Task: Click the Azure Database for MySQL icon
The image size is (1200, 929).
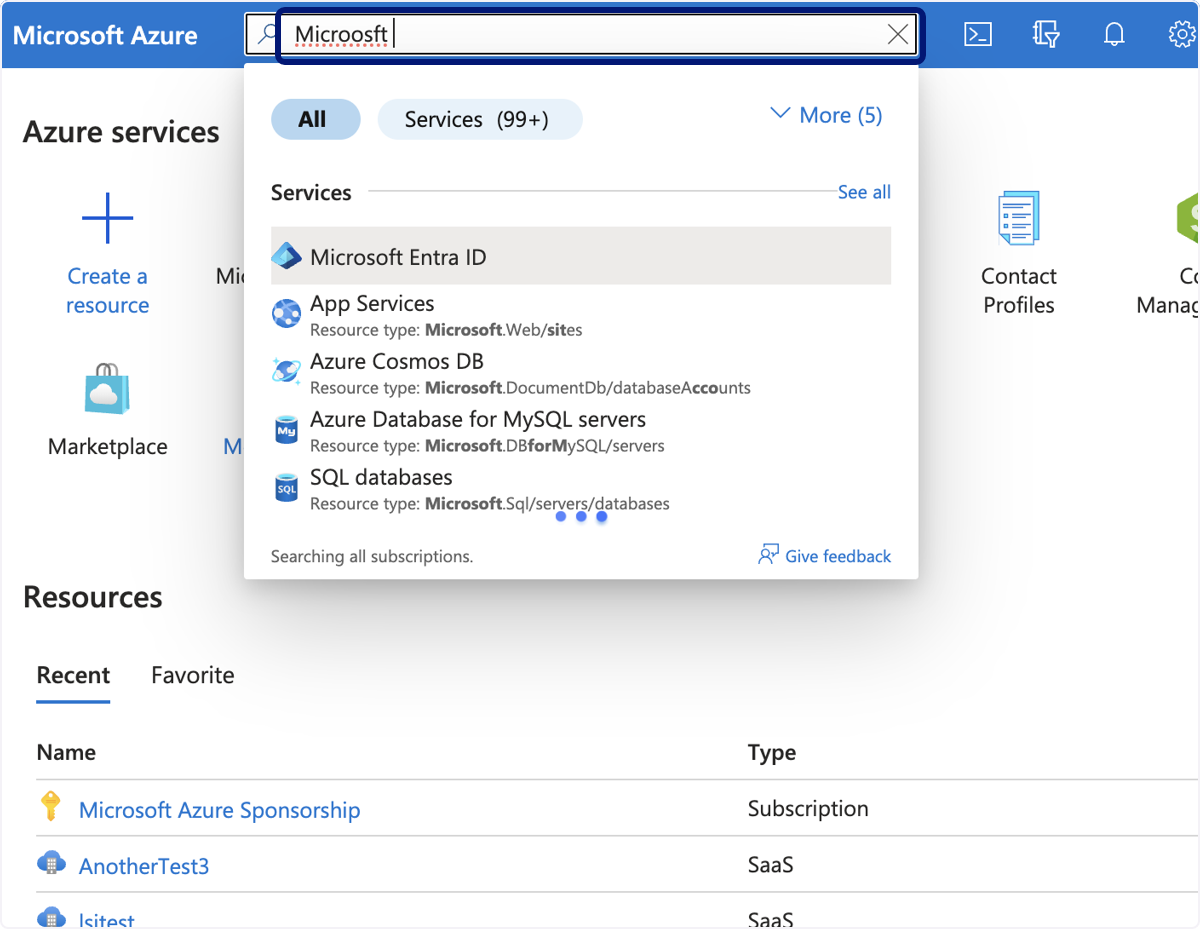Action: tap(286, 430)
